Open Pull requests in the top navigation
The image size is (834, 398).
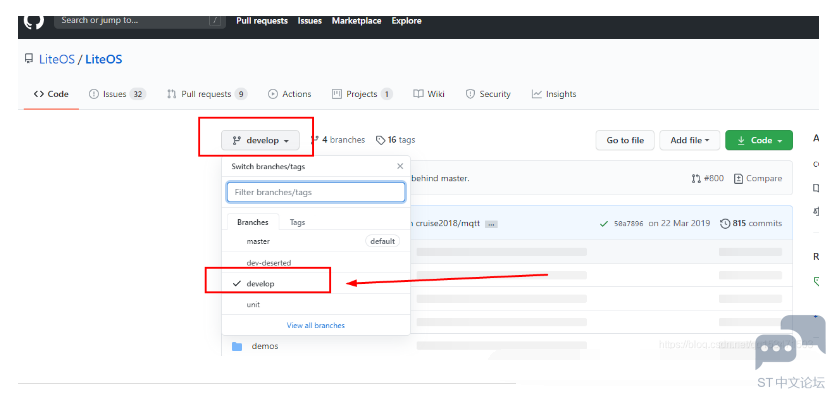(x=262, y=21)
